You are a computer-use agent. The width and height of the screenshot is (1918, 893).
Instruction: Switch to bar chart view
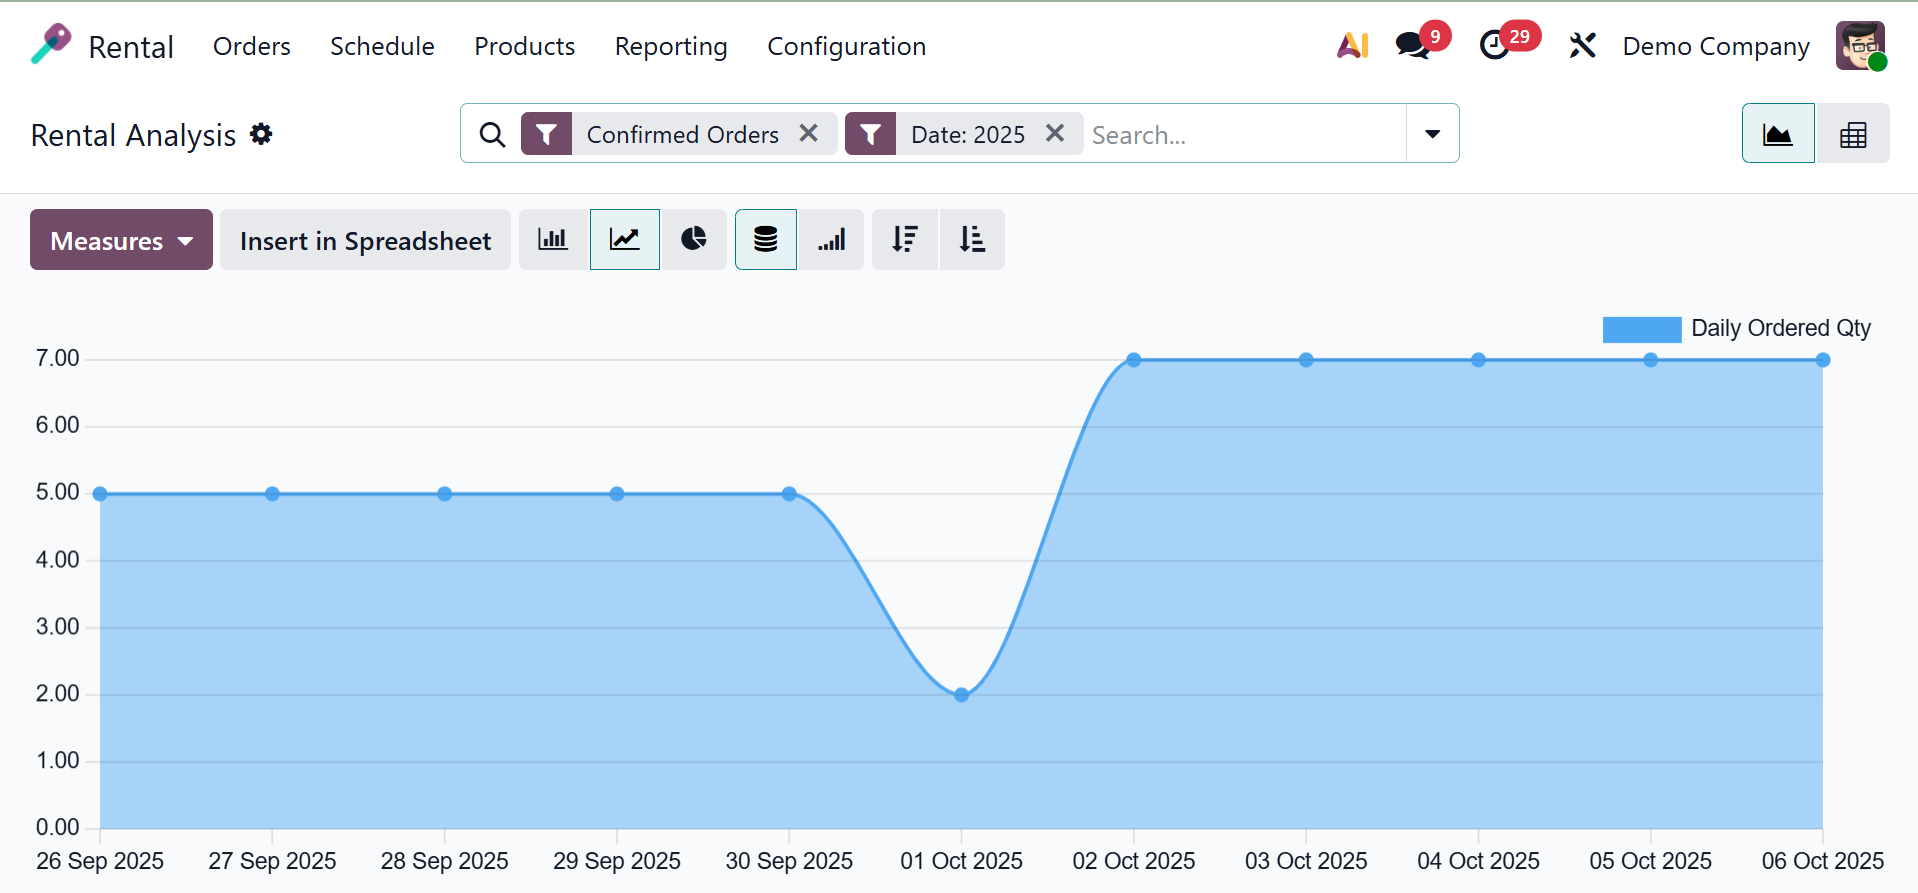click(x=553, y=240)
